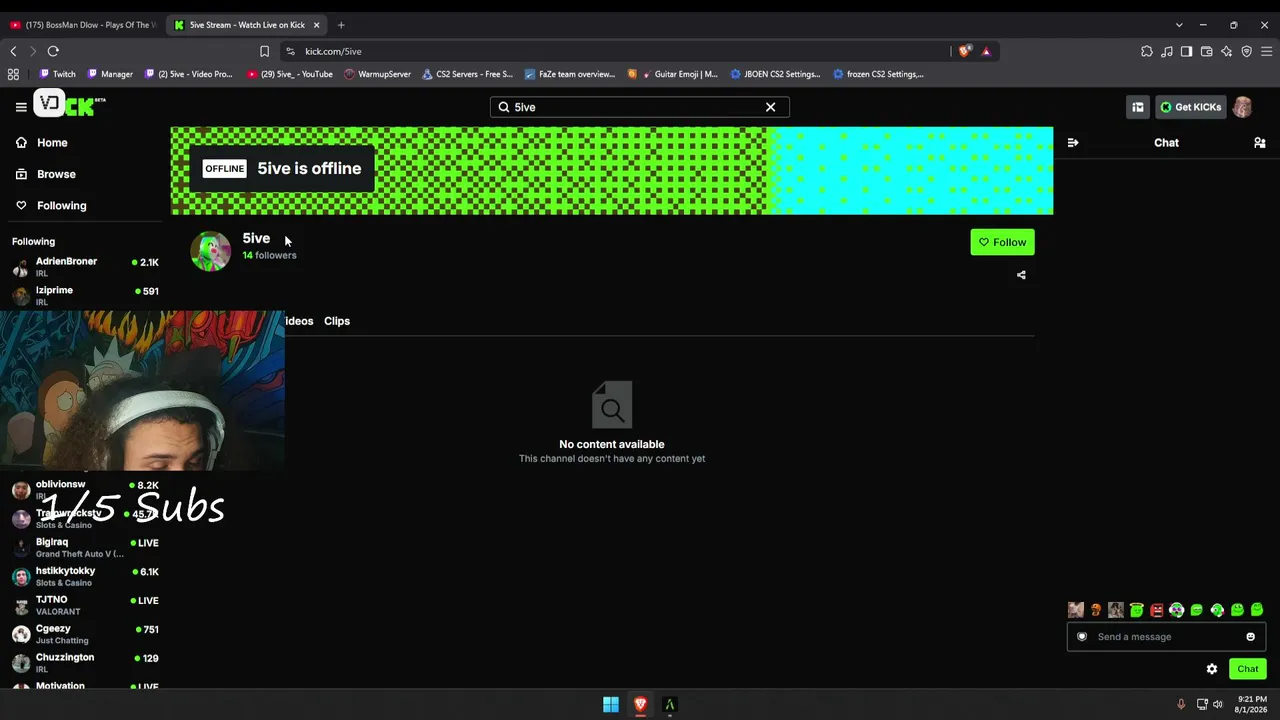This screenshot has width=1280, height=720.
Task: Open volume control in system tray
Action: pyautogui.click(x=1218, y=704)
